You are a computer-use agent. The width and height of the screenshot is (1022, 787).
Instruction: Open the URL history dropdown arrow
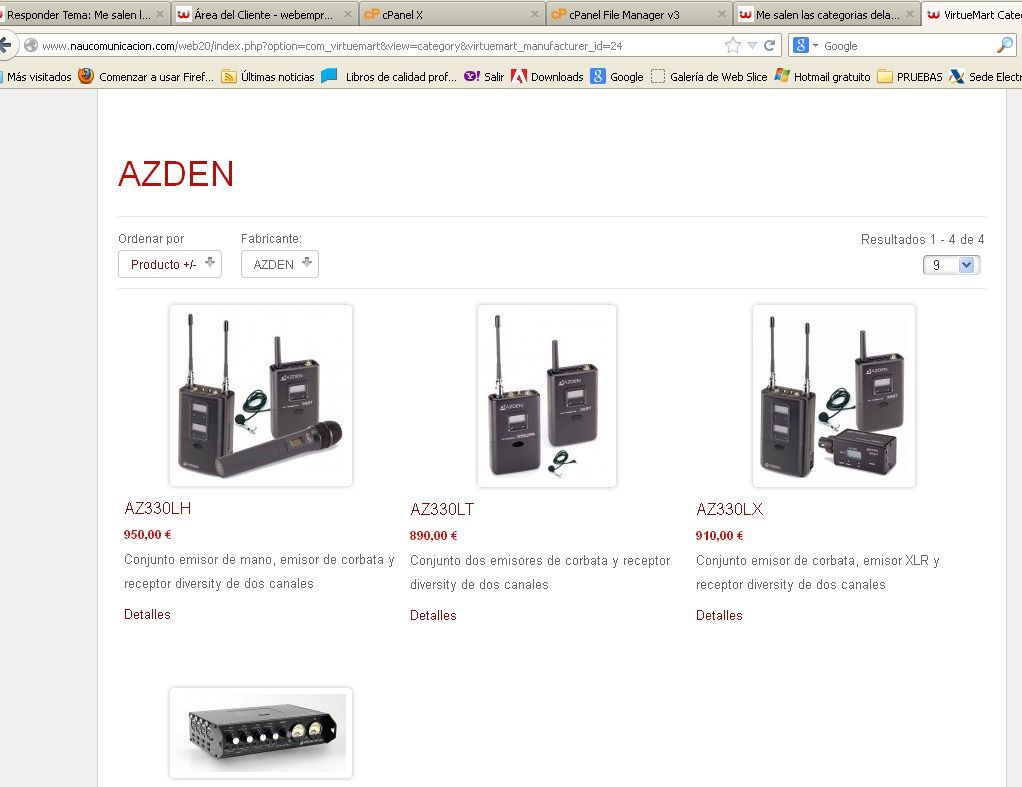752,46
